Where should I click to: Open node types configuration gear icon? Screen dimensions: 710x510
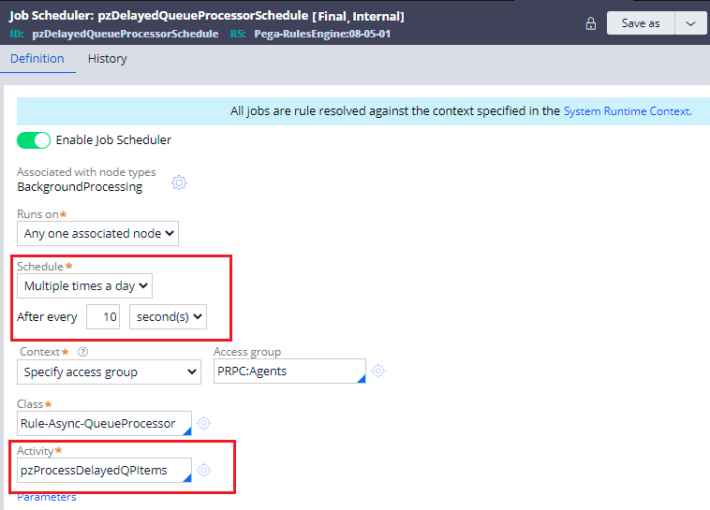coord(179,182)
